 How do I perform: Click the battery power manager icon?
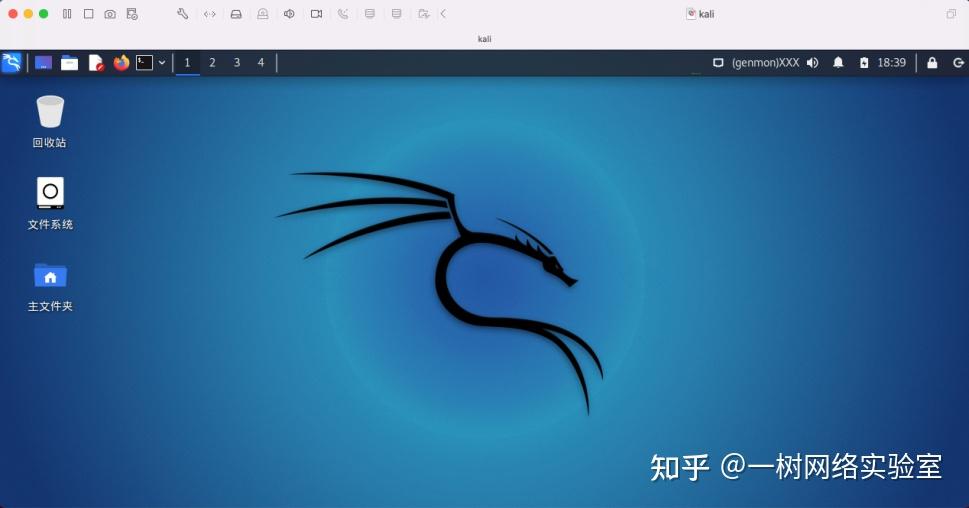pos(864,62)
